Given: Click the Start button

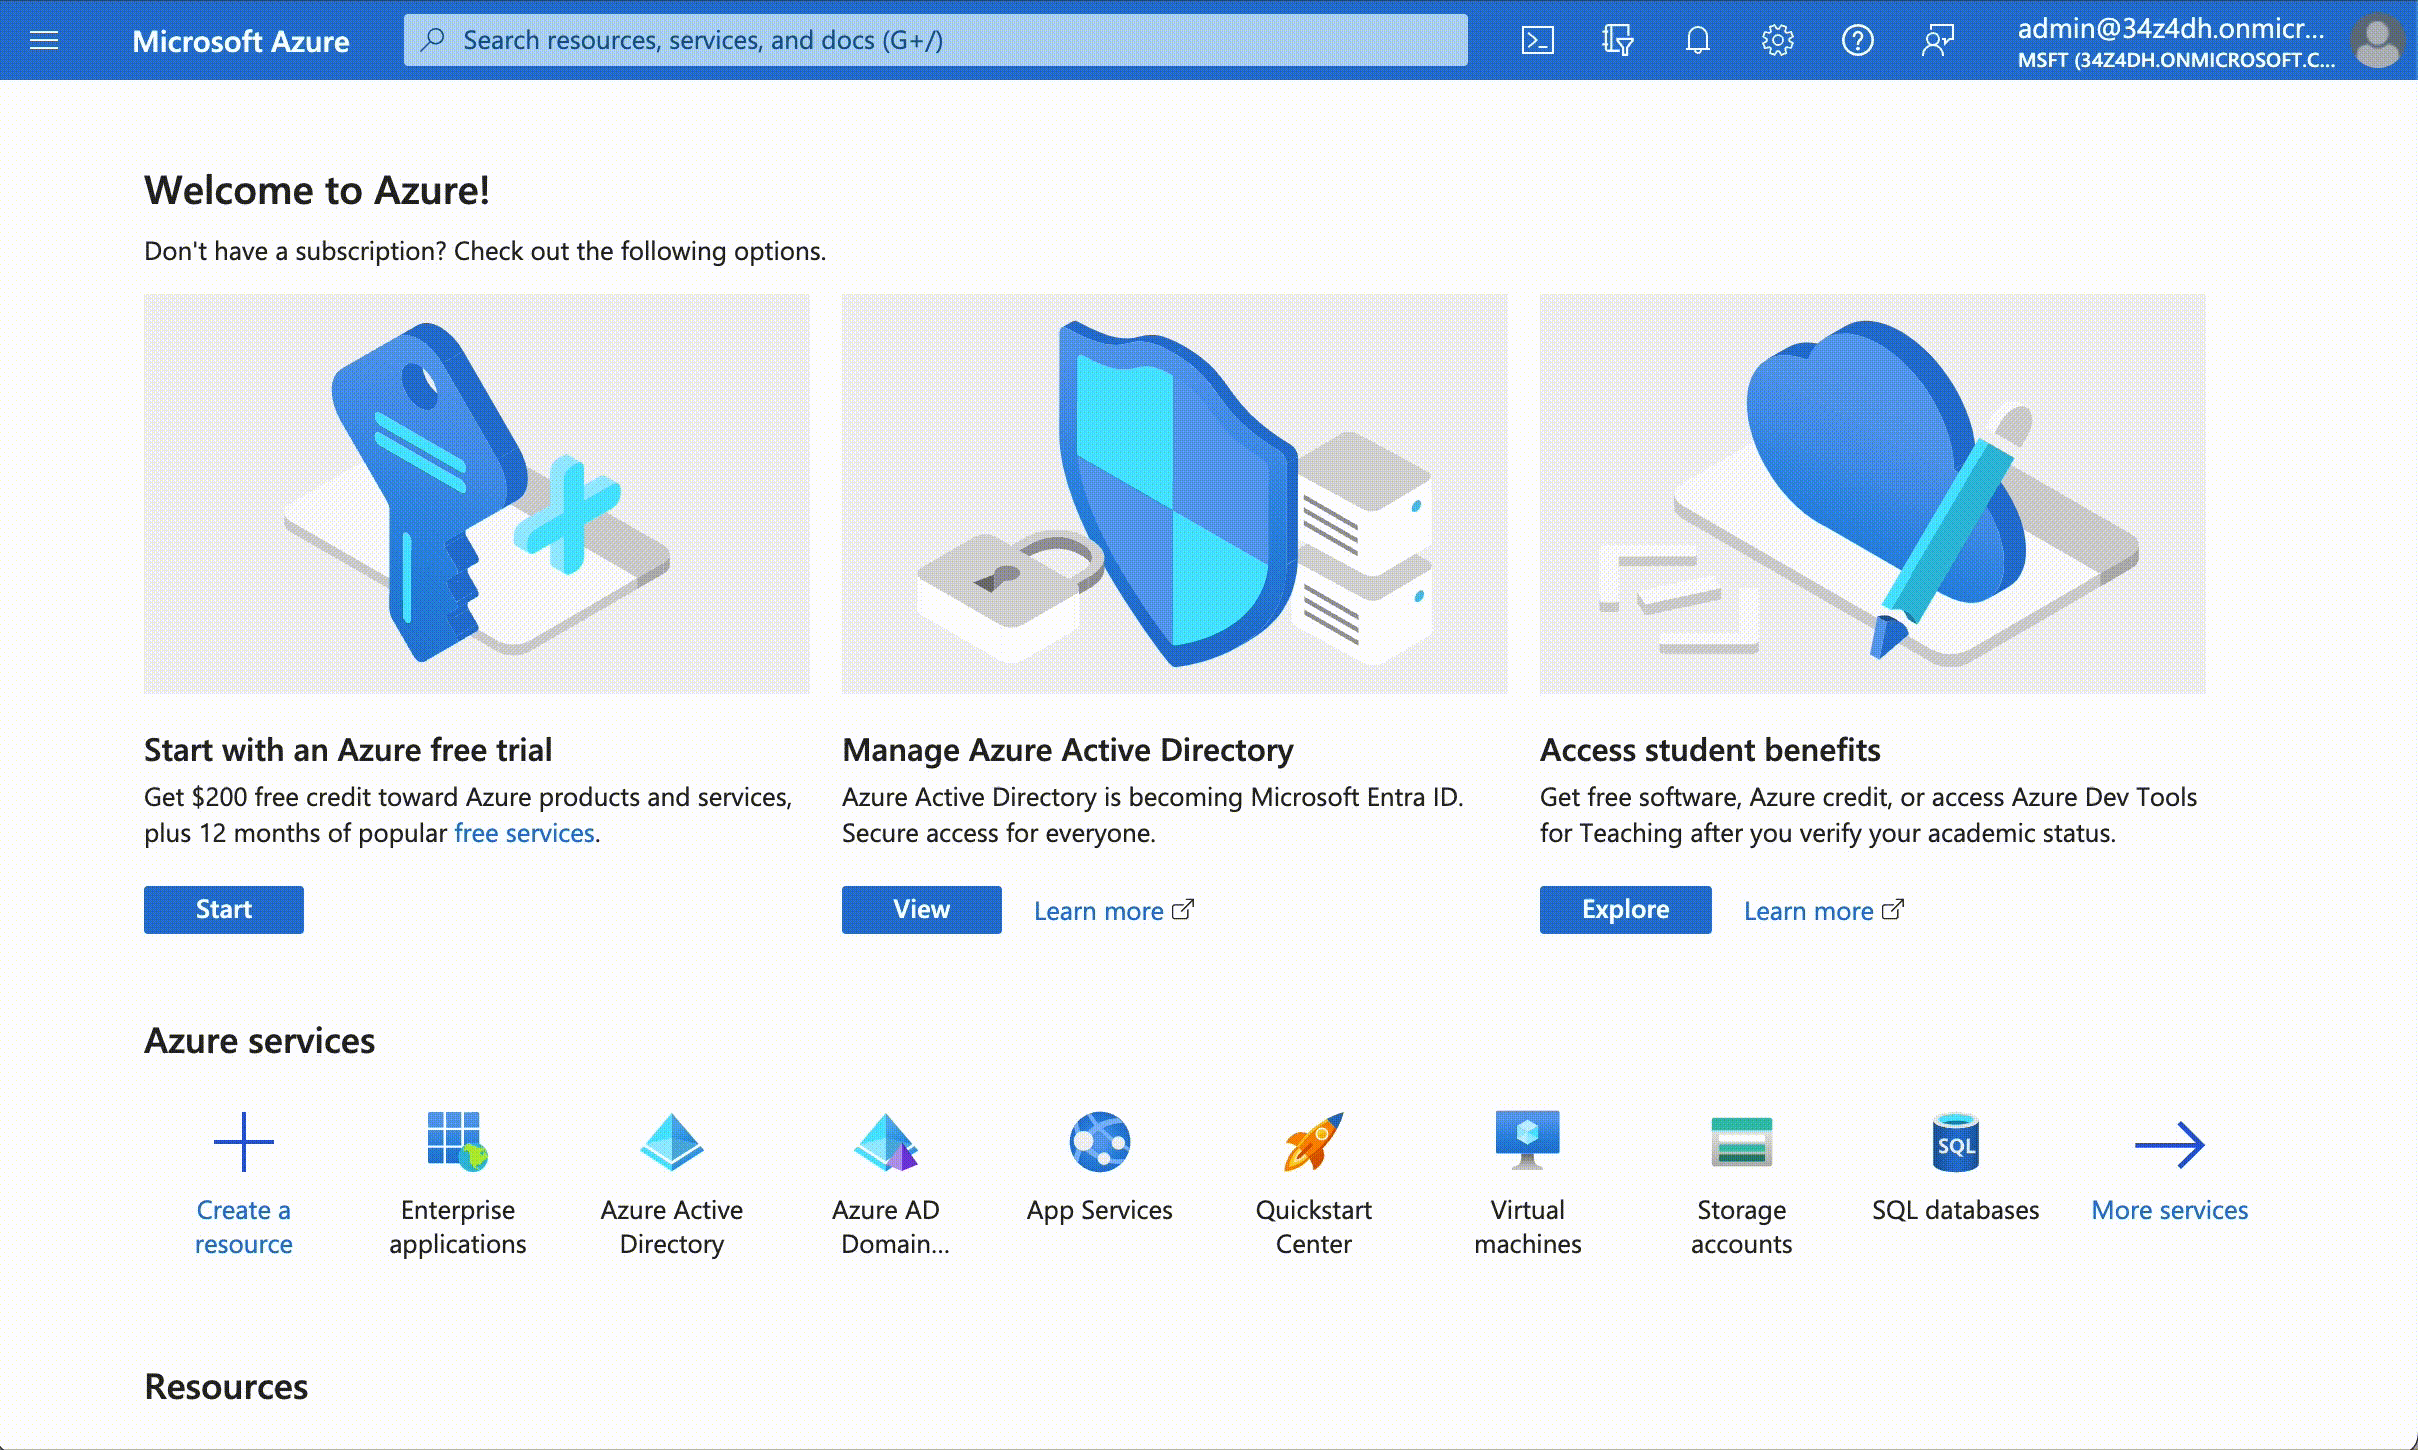Looking at the screenshot, I should point(224,909).
